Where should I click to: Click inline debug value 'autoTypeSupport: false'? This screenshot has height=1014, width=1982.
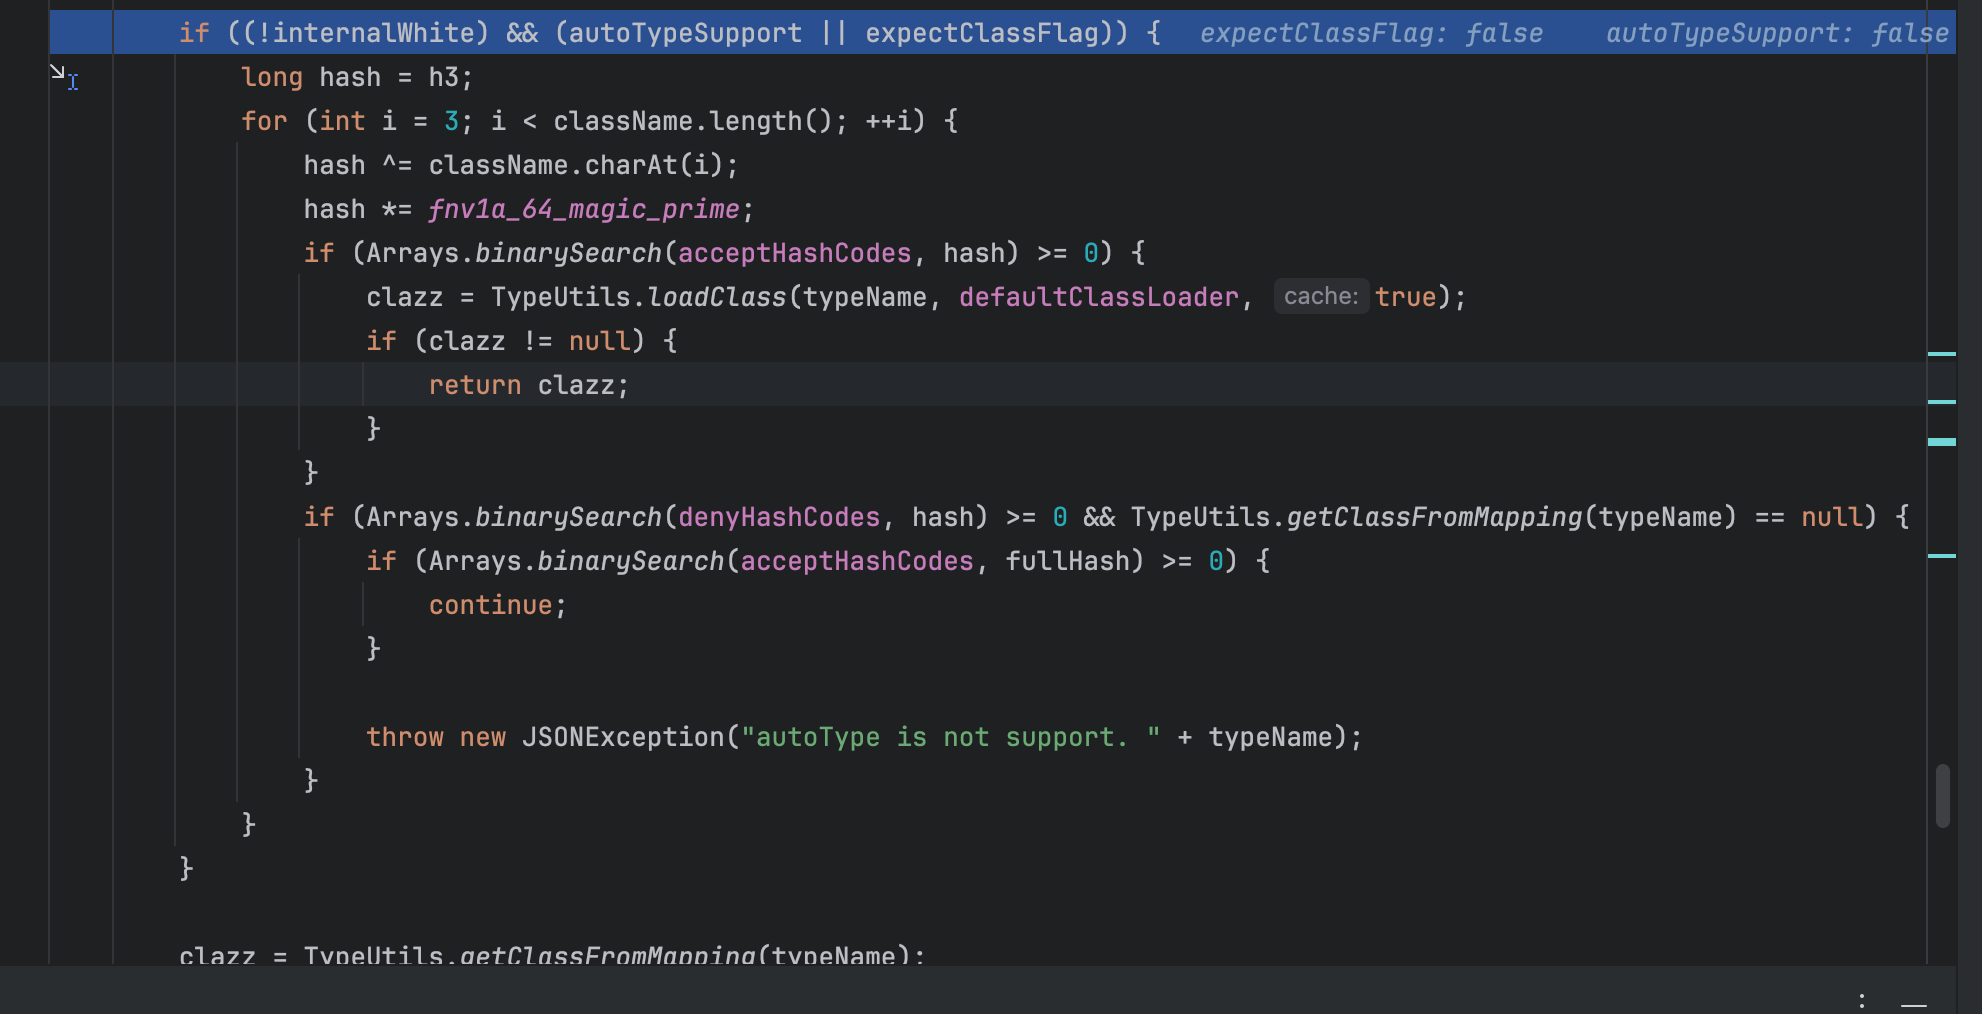(x=1777, y=33)
